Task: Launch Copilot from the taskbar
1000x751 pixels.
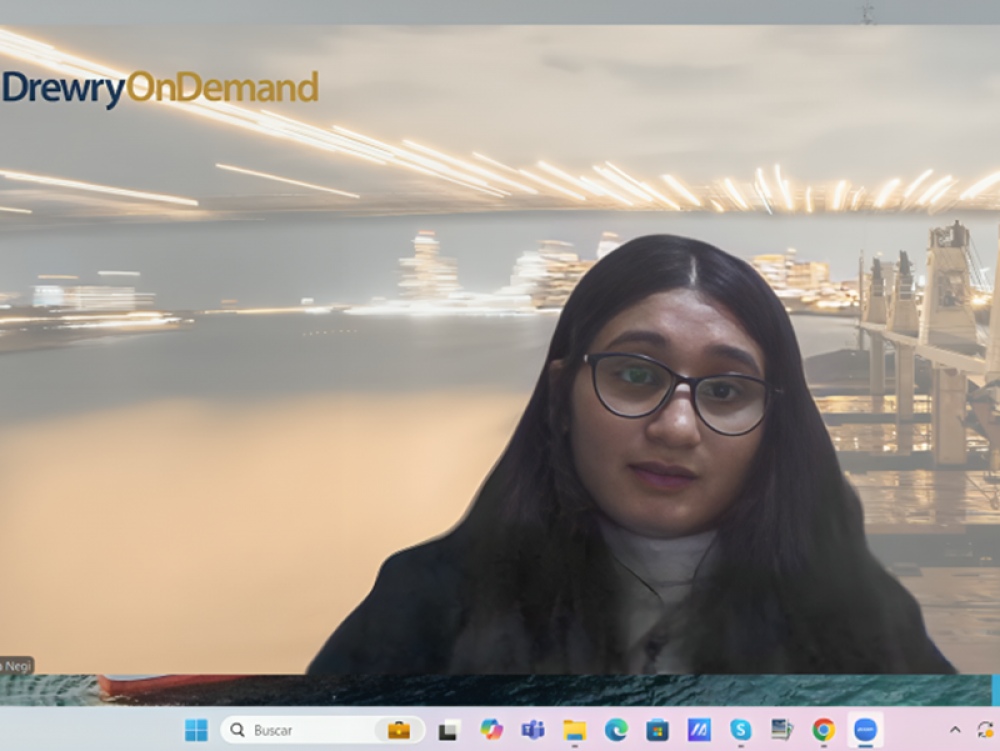Action: pos(491,730)
